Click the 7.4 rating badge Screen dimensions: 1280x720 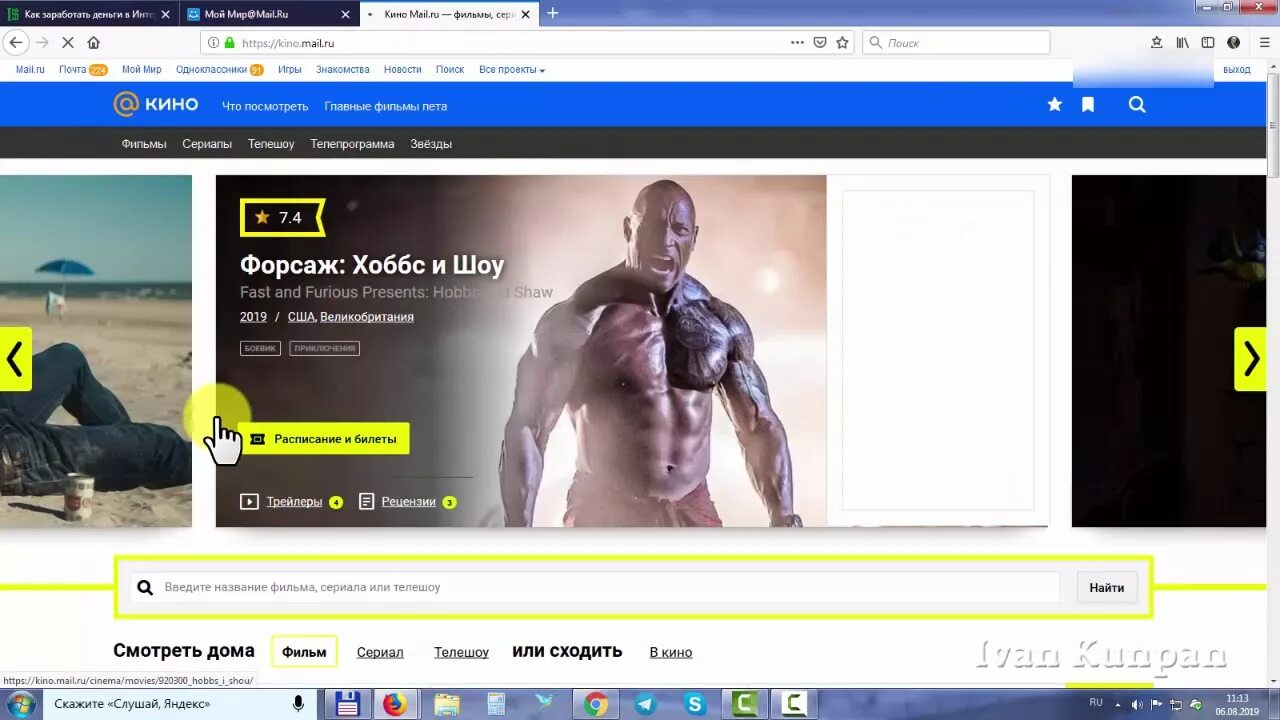[282, 218]
